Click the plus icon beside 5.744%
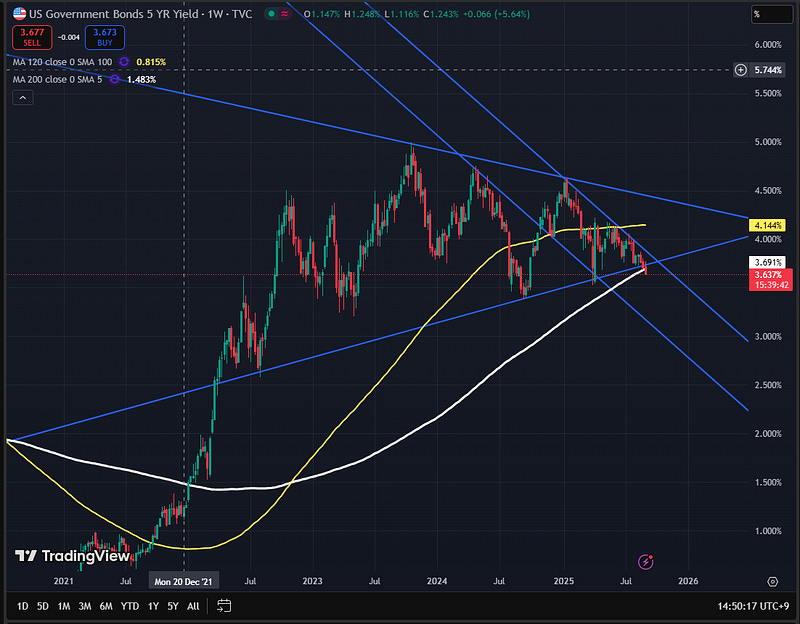Image resolution: width=800 pixels, height=624 pixels. (x=740, y=70)
